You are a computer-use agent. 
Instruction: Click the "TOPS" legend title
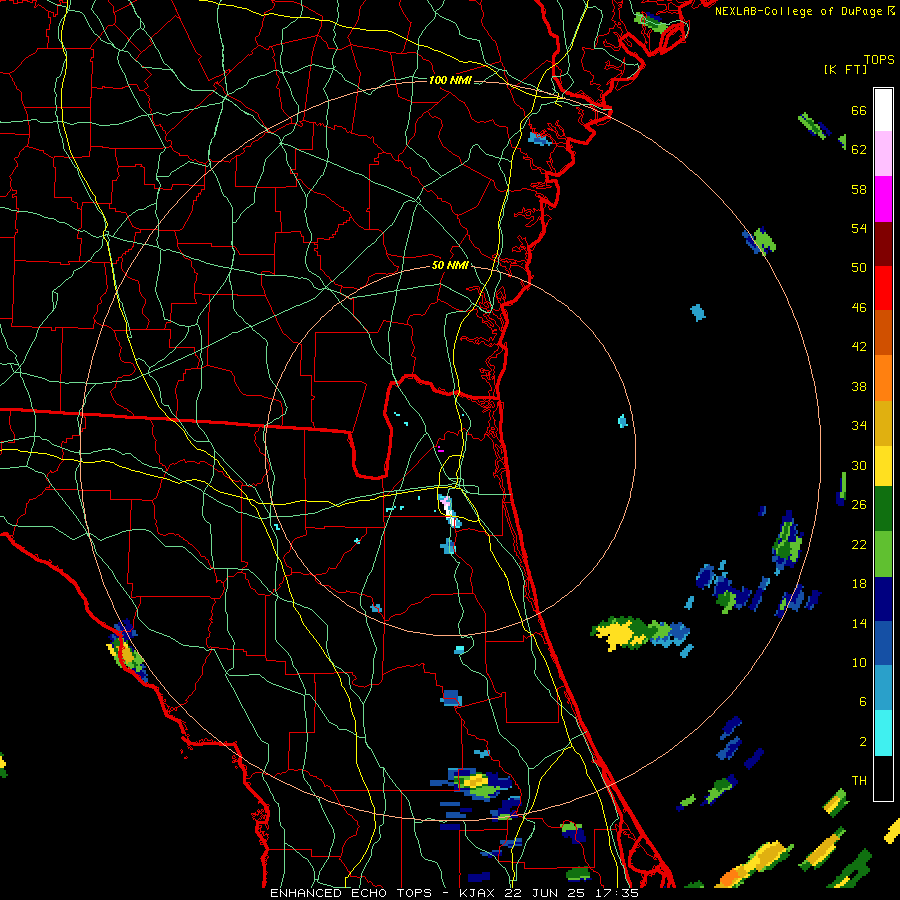coord(879,59)
